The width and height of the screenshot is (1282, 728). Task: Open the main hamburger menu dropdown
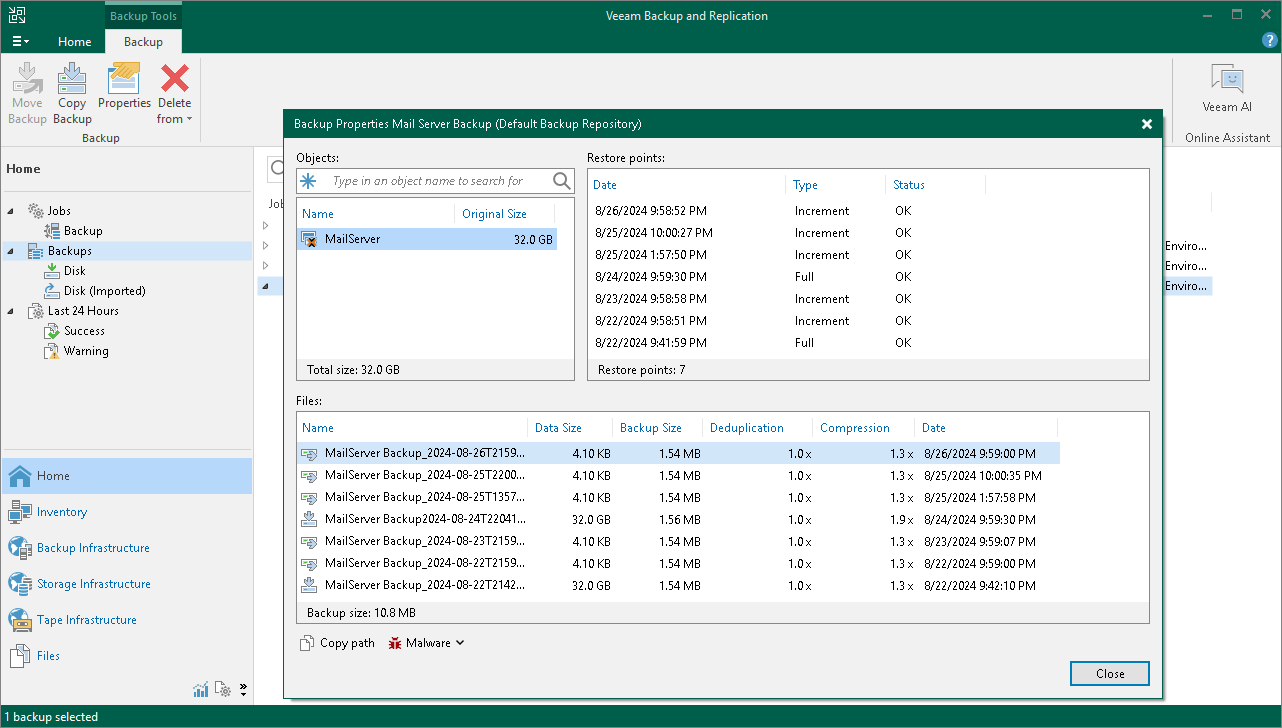20,41
